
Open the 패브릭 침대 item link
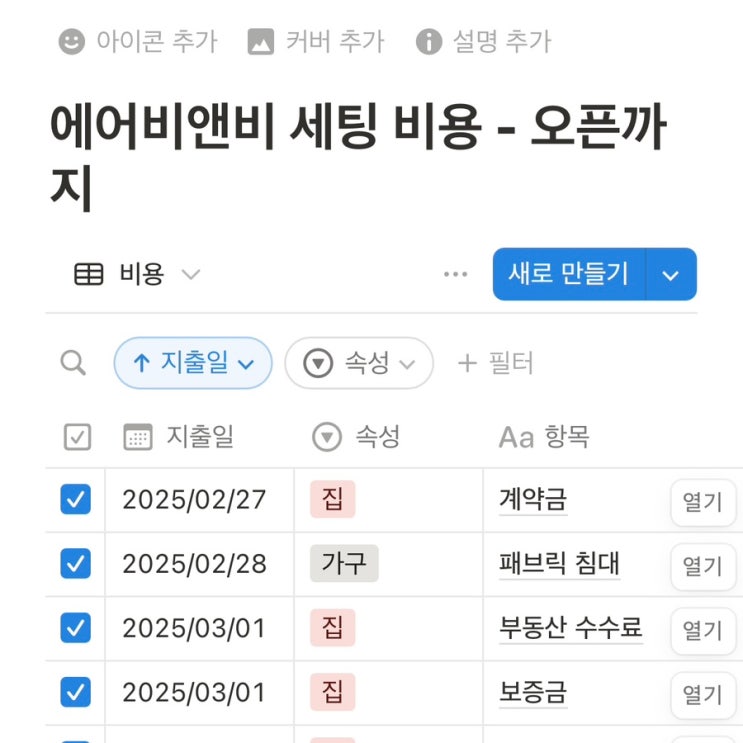tap(559, 563)
